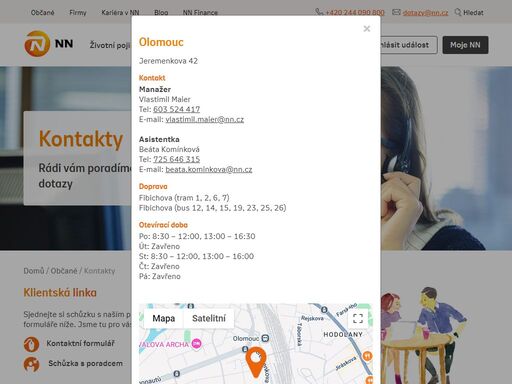This screenshot has height=384, width=512.
Task: Toggle fullscreen view of the map
Action: click(358, 319)
